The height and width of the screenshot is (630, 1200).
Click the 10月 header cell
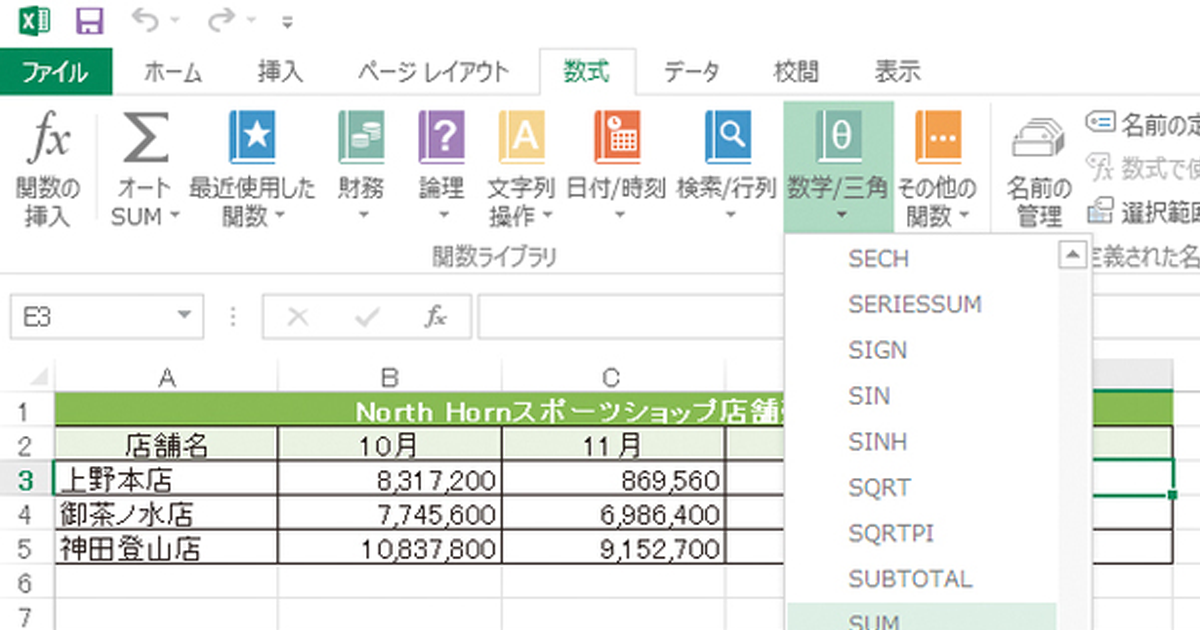tap(390, 445)
